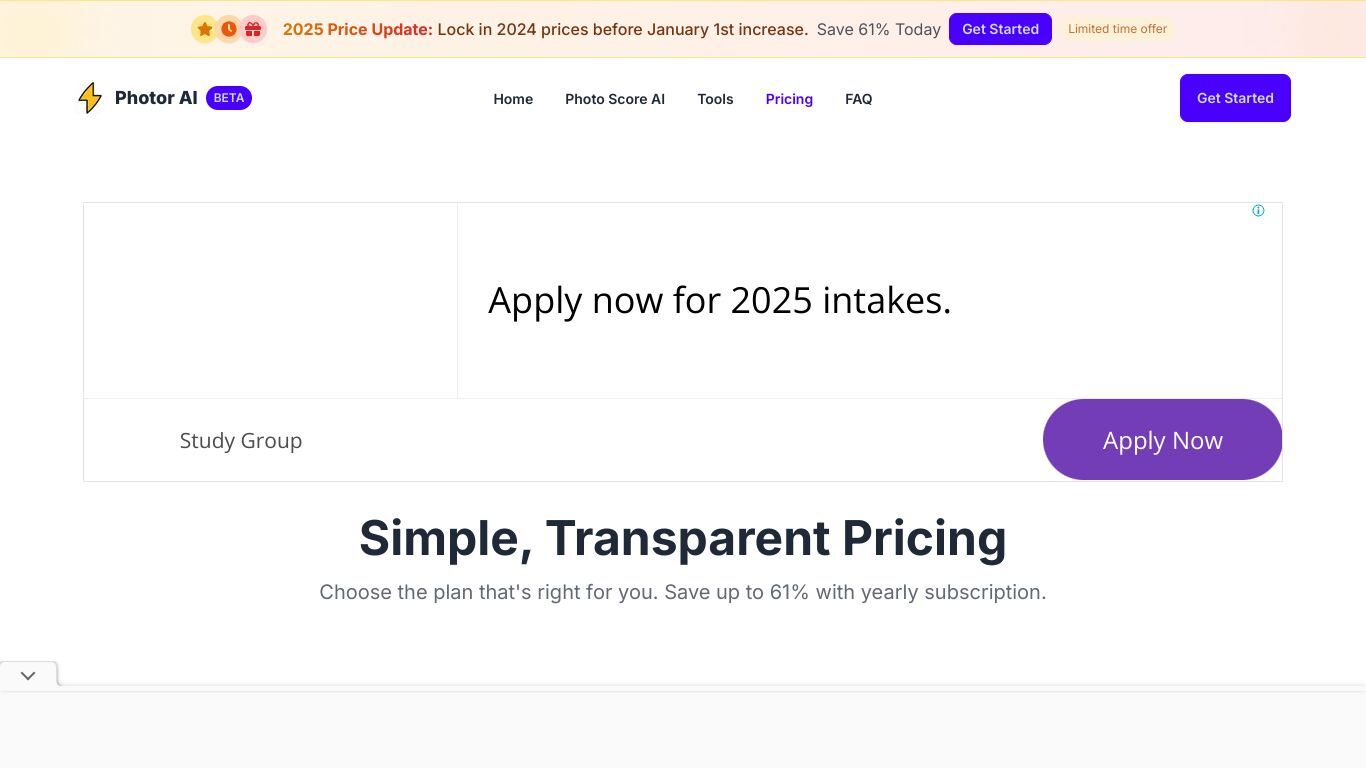
Task: Open the Home menu item
Action: coord(513,99)
